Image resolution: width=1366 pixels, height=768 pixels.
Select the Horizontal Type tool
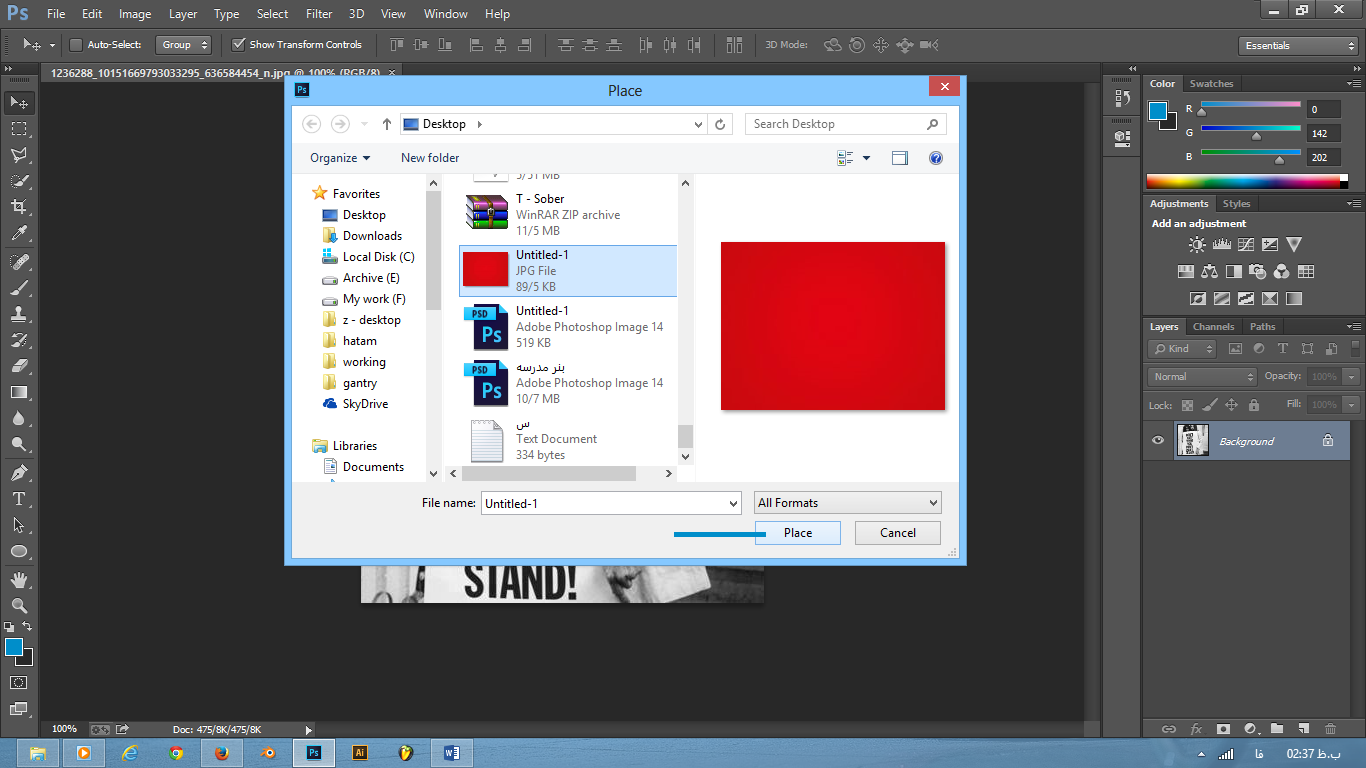click(x=19, y=499)
